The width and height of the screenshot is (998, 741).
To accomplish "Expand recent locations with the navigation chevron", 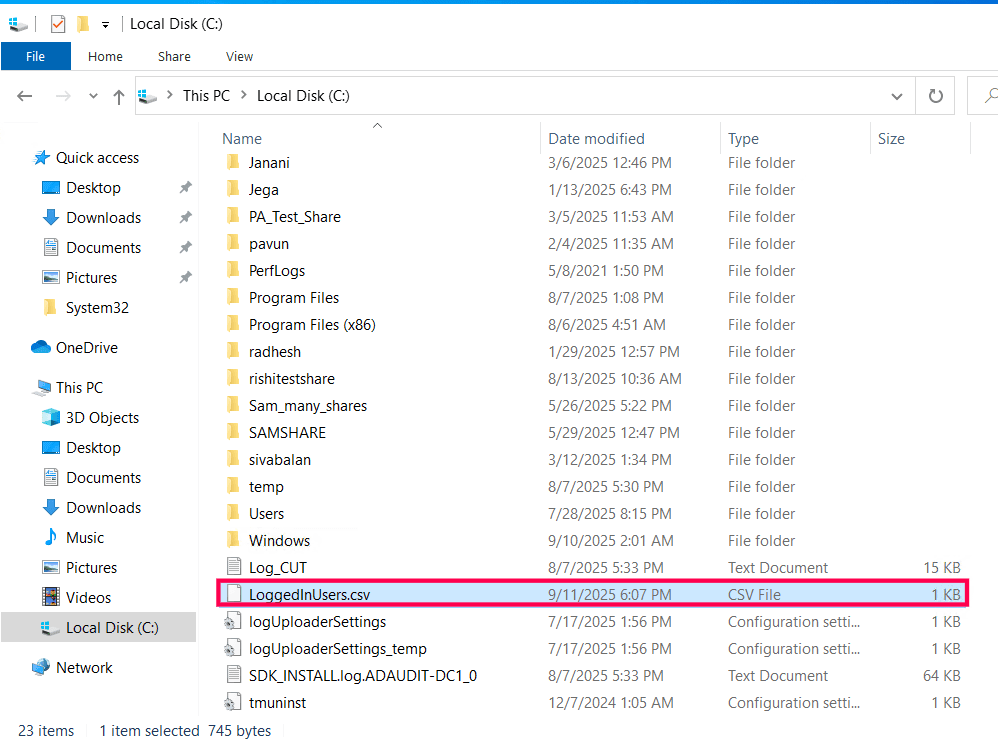I will pyautogui.click(x=92, y=95).
